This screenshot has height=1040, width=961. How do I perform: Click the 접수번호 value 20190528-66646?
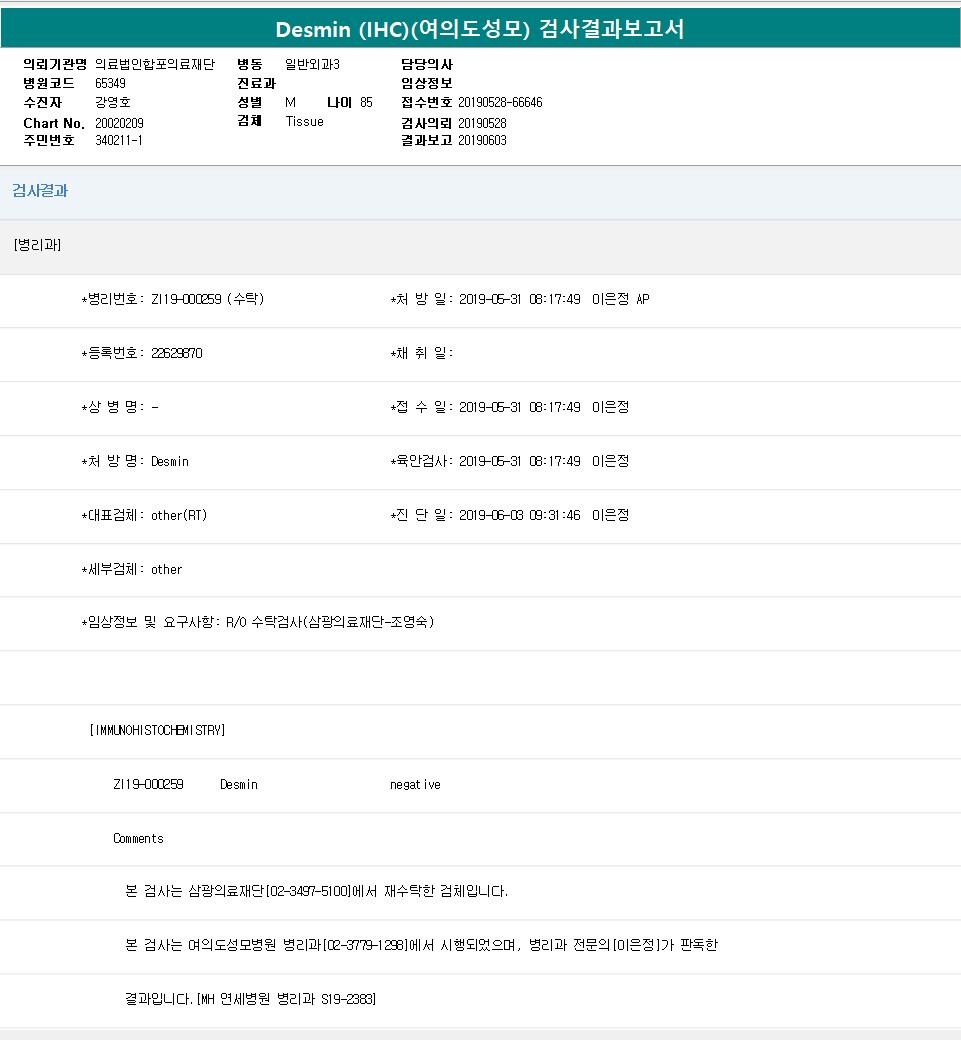pos(500,102)
